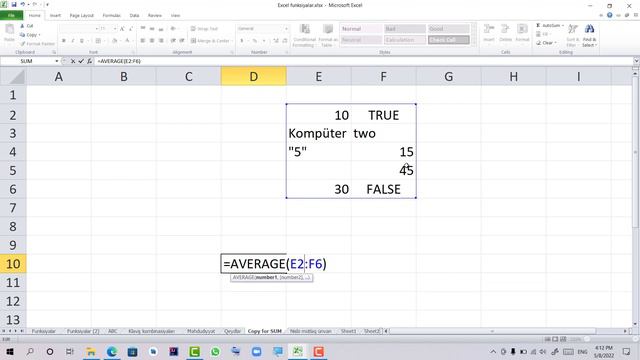The height and width of the screenshot is (360, 640).
Task: Open Conditional Formatting menu
Action: click(304, 35)
